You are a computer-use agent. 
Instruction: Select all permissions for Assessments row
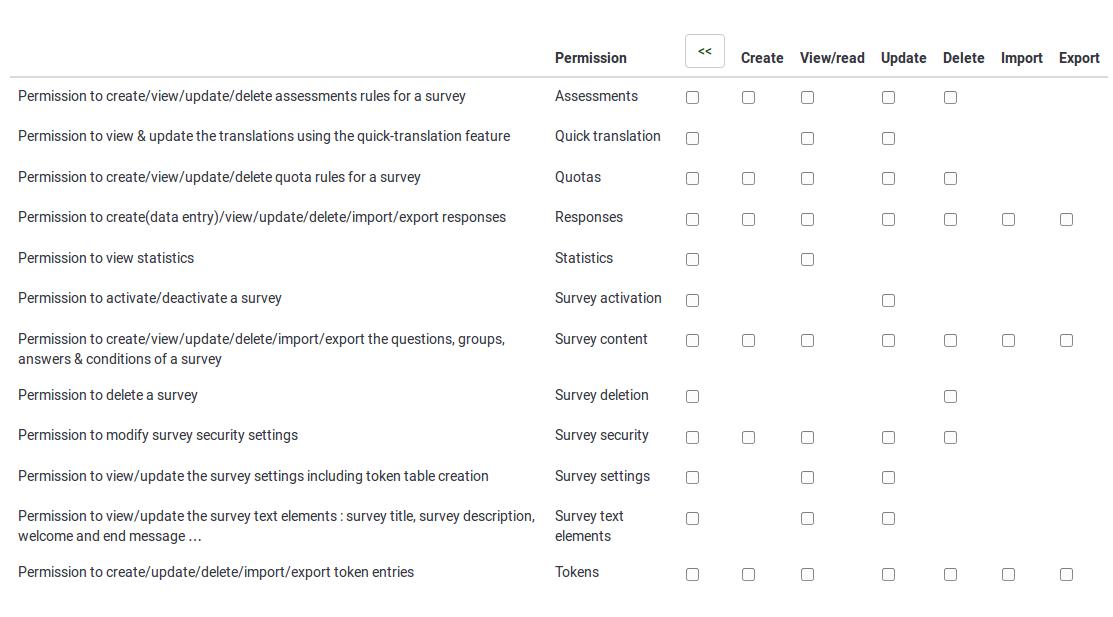tap(692, 98)
